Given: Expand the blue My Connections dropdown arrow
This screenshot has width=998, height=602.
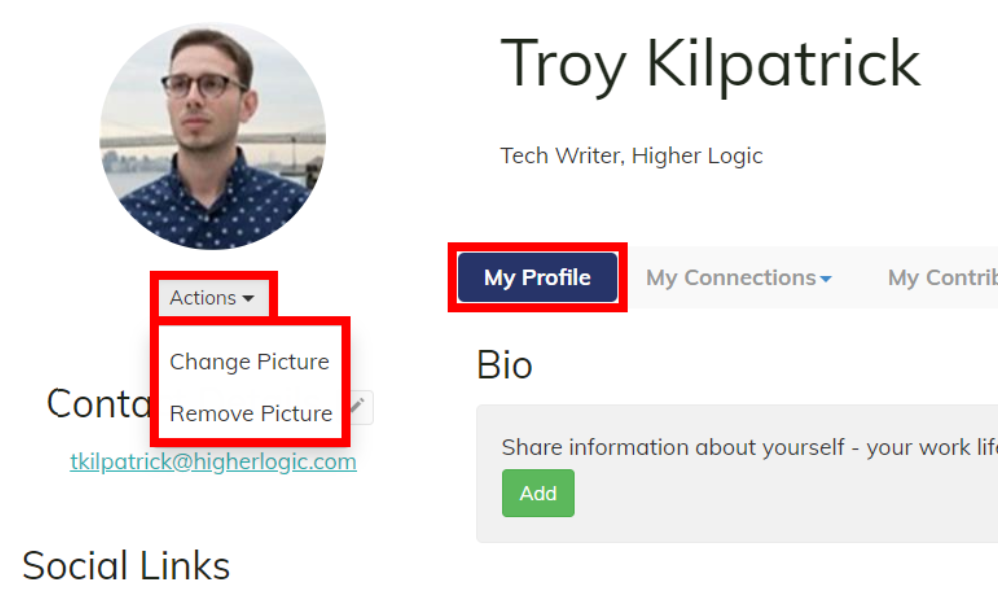Looking at the screenshot, I should (x=826, y=279).
